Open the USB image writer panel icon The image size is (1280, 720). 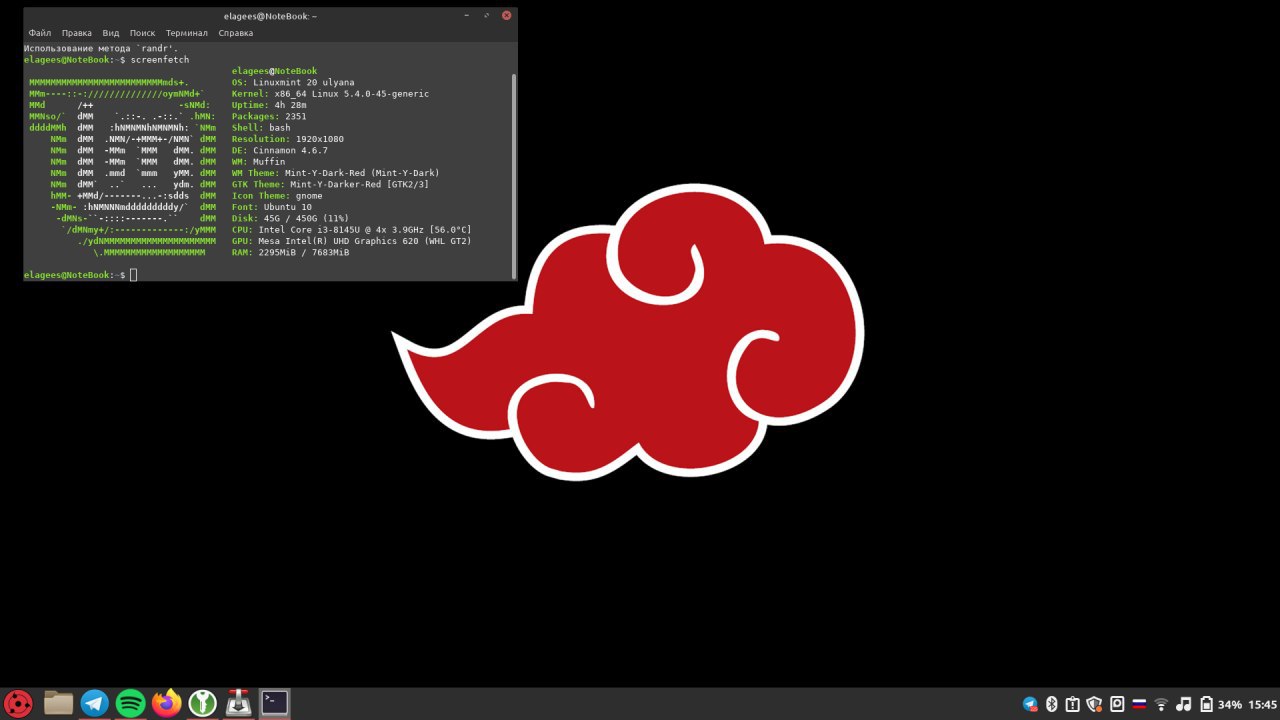click(238, 703)
